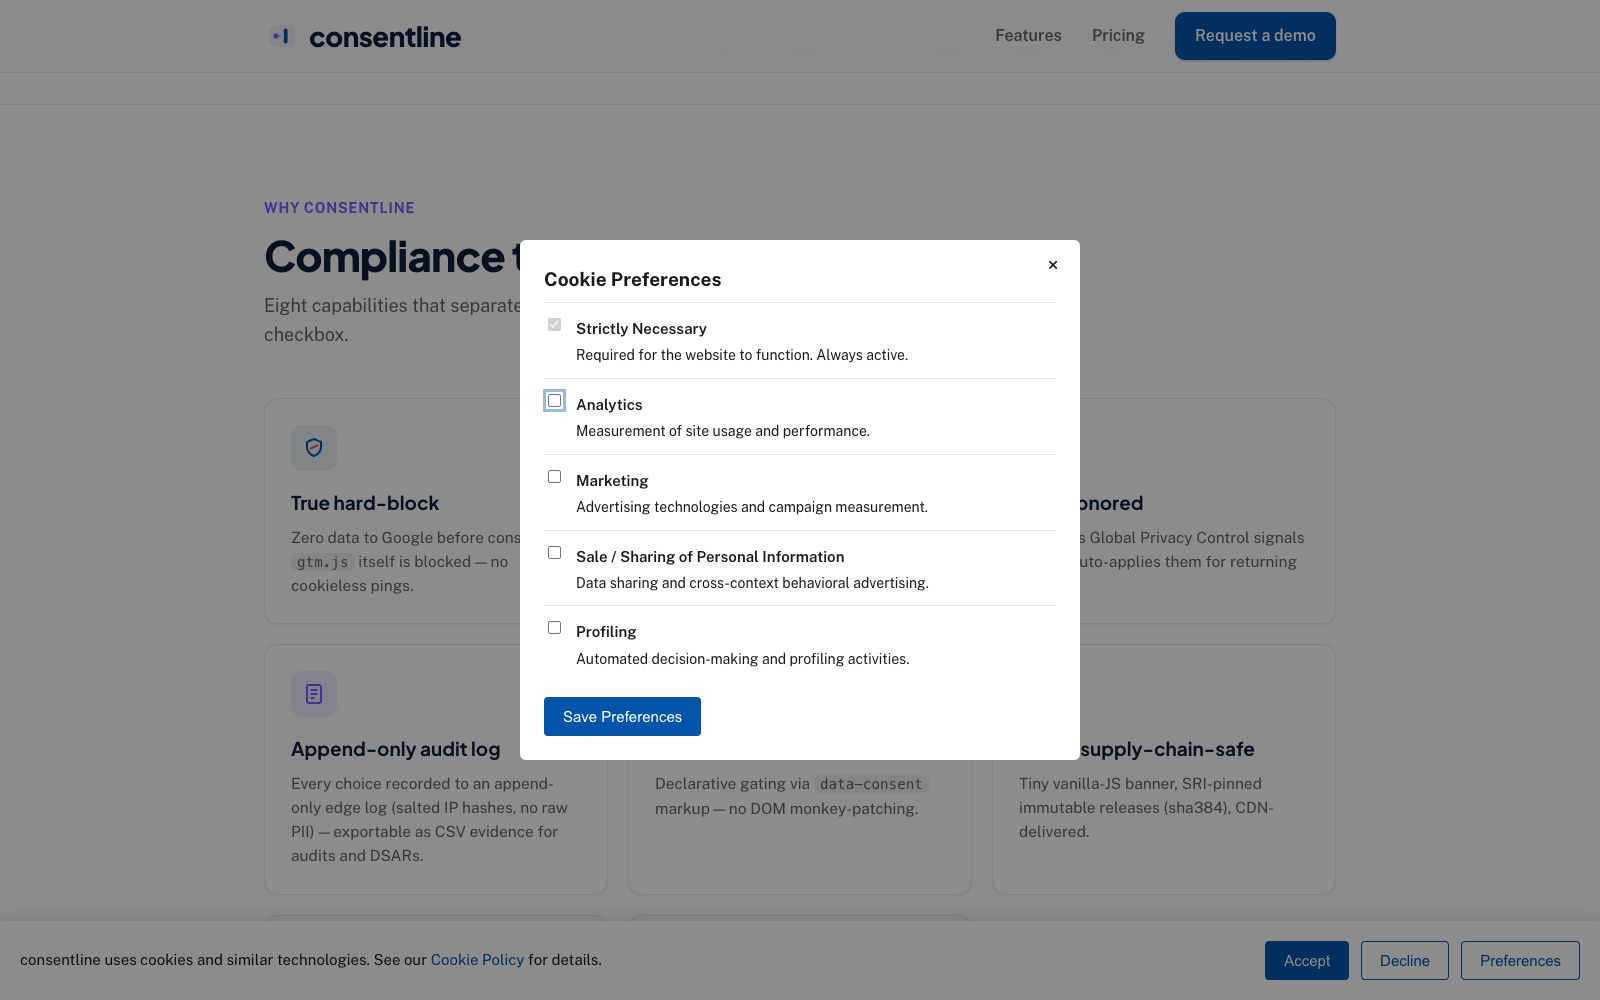Click Request a demo button

point(1255,36)
